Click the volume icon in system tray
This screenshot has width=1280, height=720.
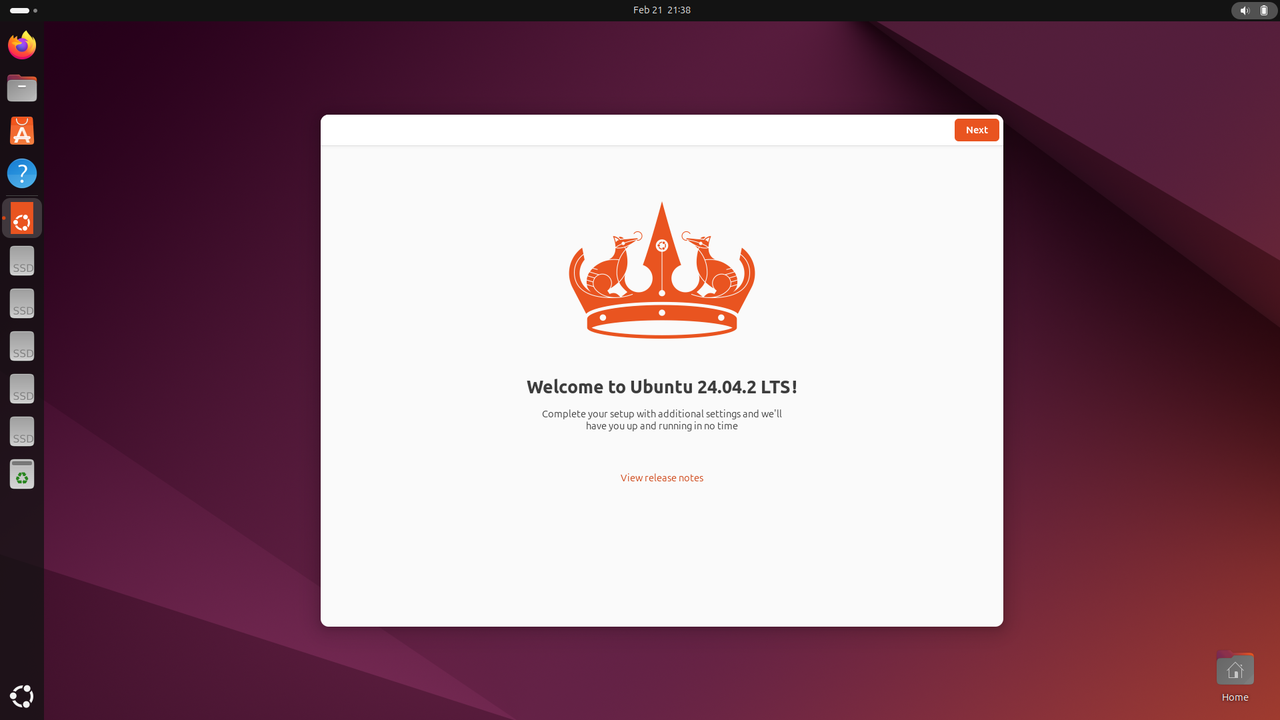(x=1244, y=10)
